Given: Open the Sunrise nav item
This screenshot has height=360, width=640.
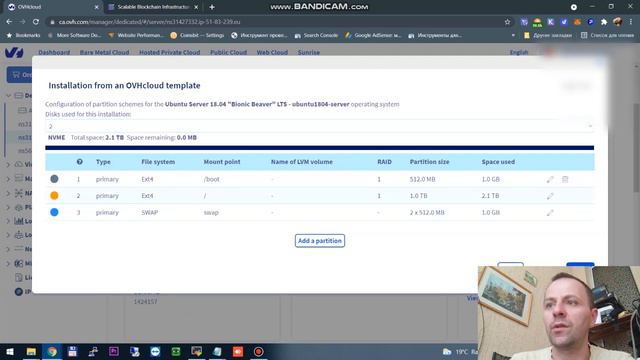Looking at the screenshot, I should tap(309, 52).
